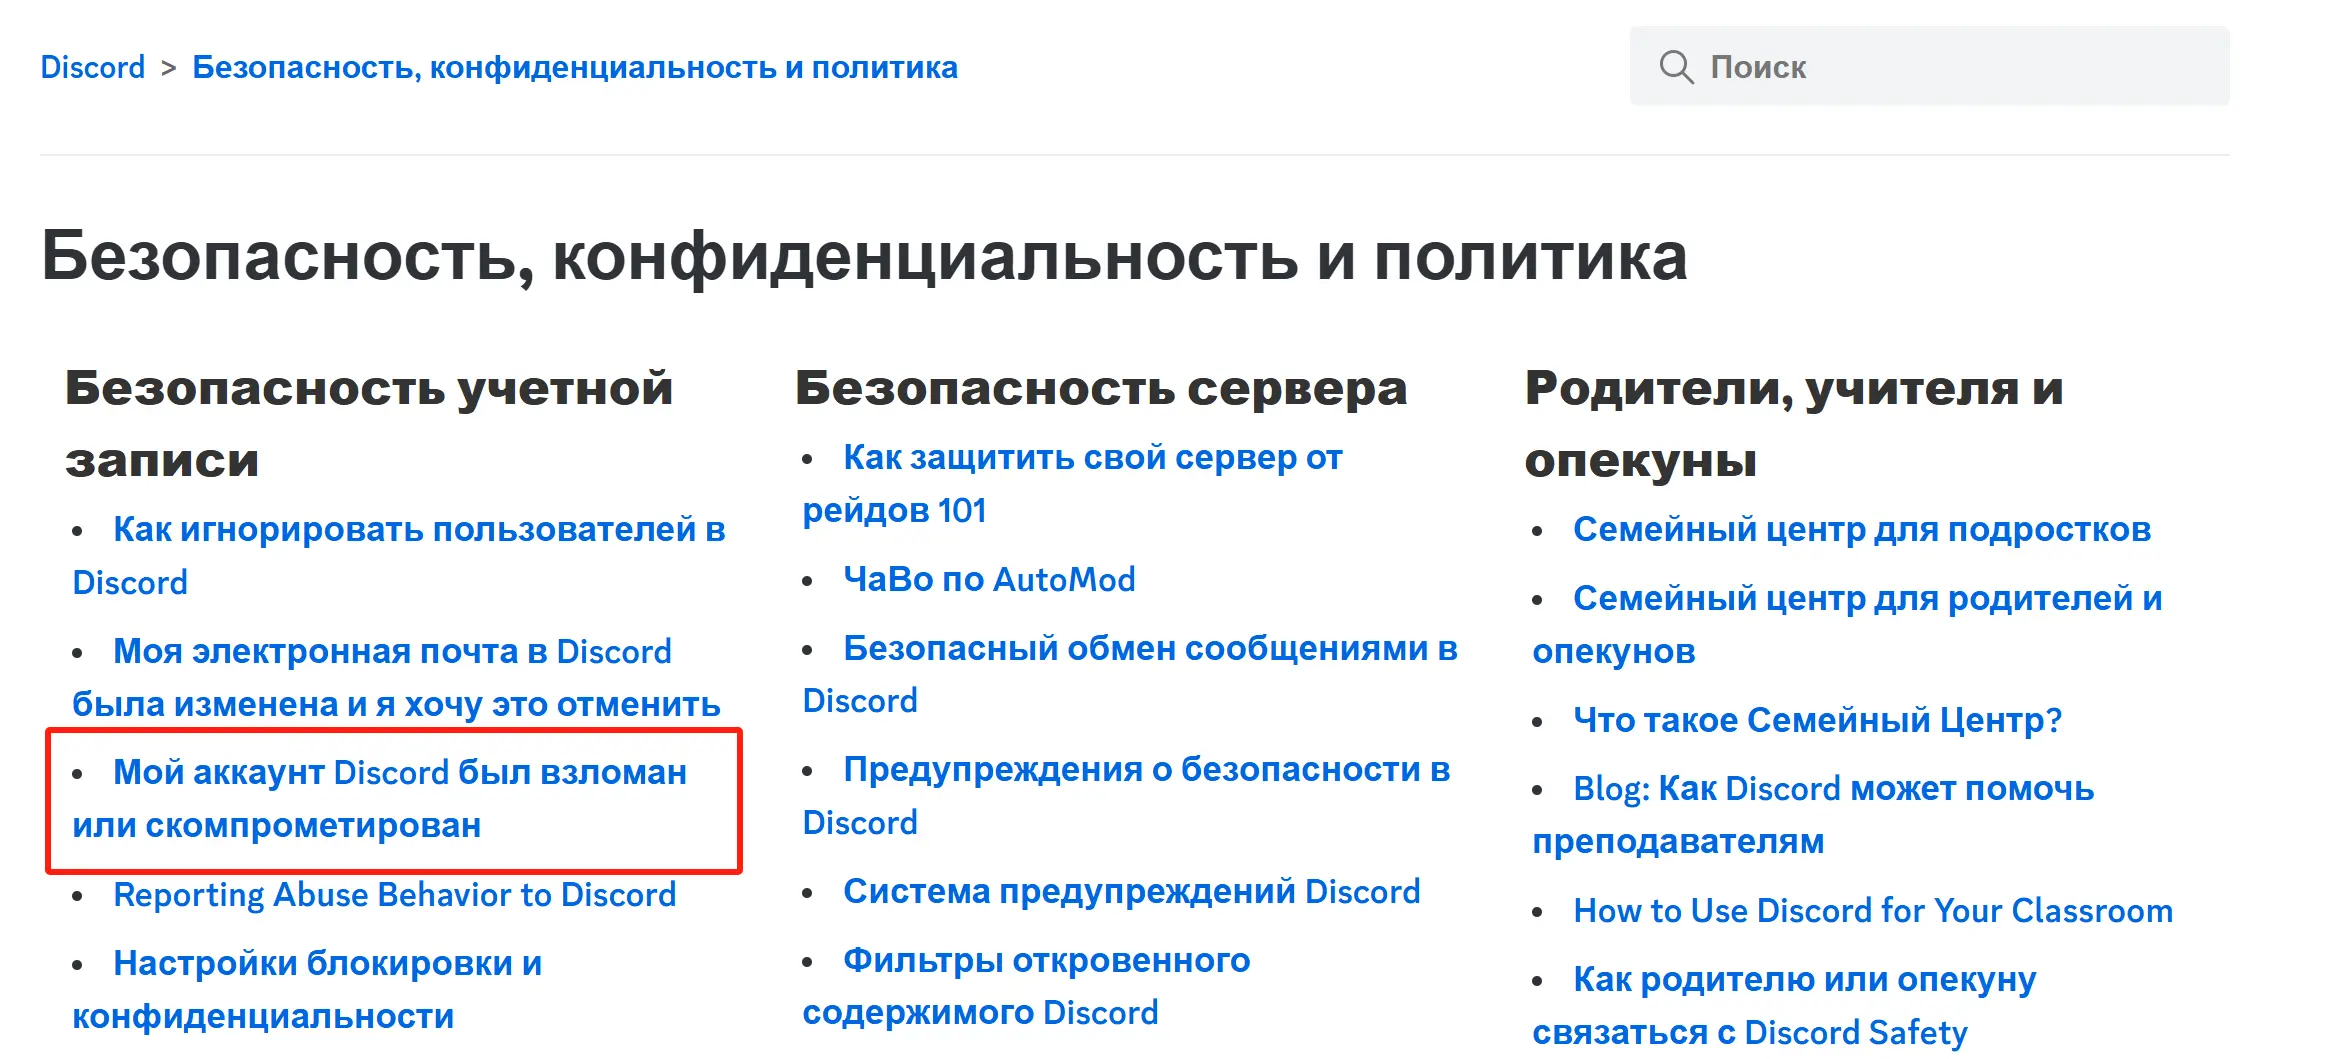Open breadcrumb Безопасность, конфиденциальность и политика
Viewport: 2341px width, 1059px height.
pyautogui.click(x=575, y=67)
